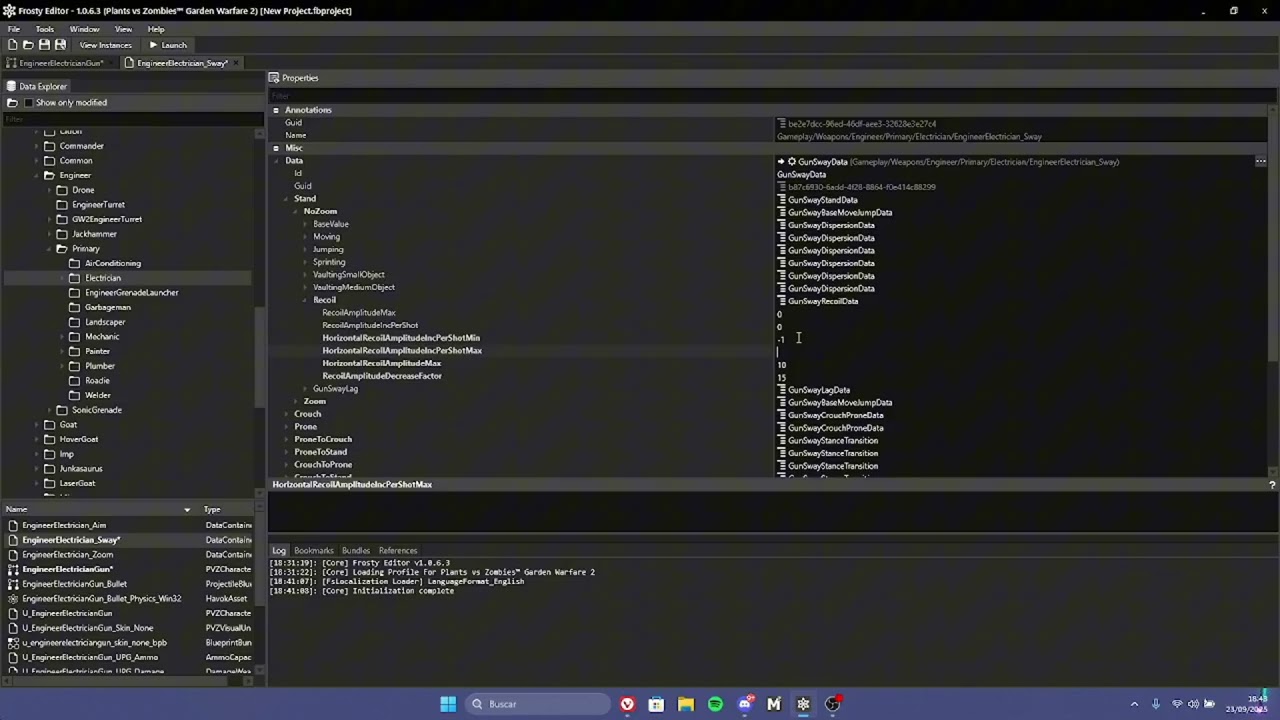Select the EngineerElectricianGun_Bullet asset
This screenshot has width=1280, height=720.
pyautogui.click(x=74, y=584)
